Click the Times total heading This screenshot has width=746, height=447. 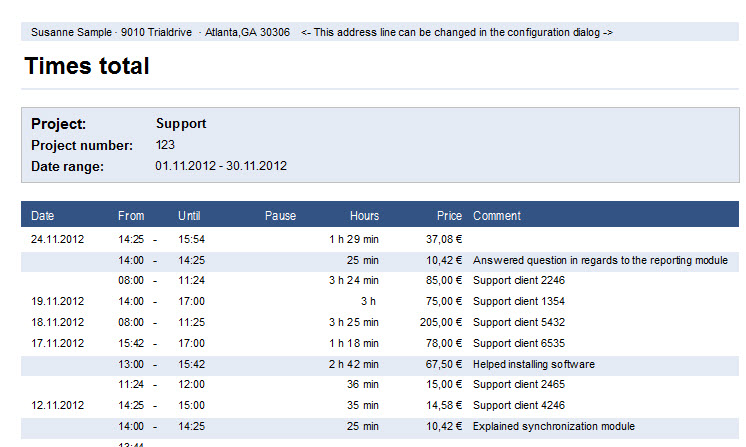(87, 66)
